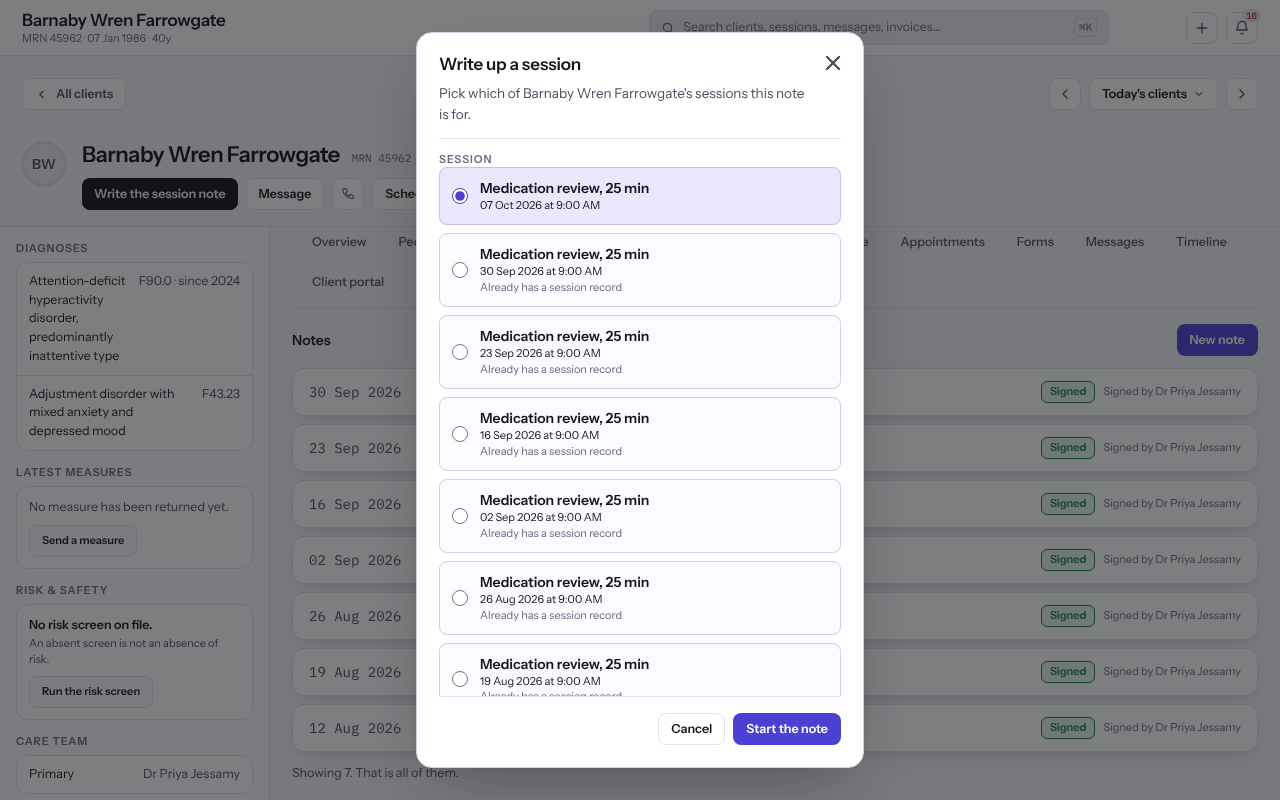Click the Signed badge on 30 Sep 2026 note
The height and width of the screenshot is (800, 1280).
click(1068, 392)
